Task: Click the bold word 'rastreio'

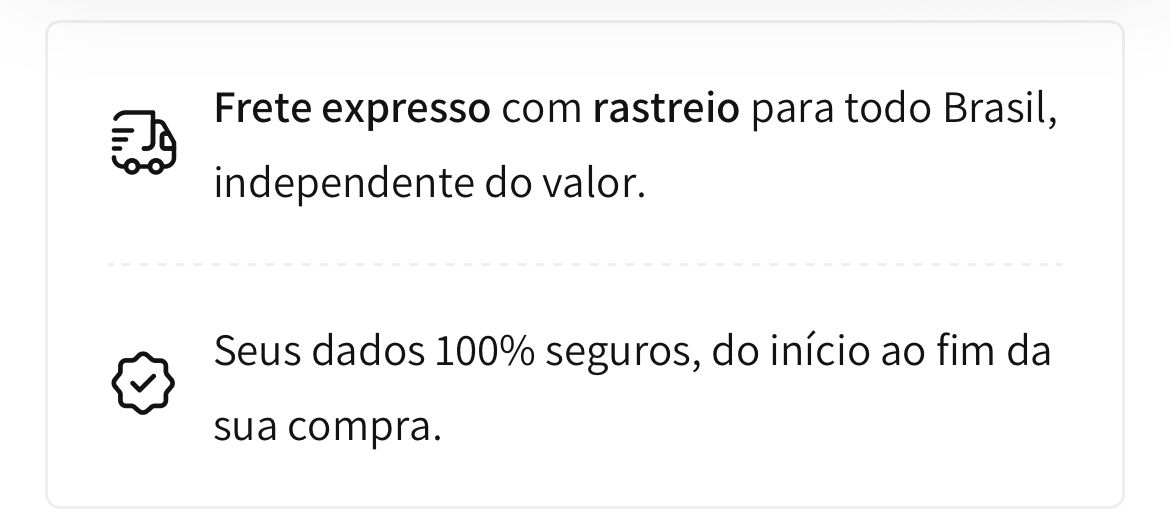Action: click(666, 109)
